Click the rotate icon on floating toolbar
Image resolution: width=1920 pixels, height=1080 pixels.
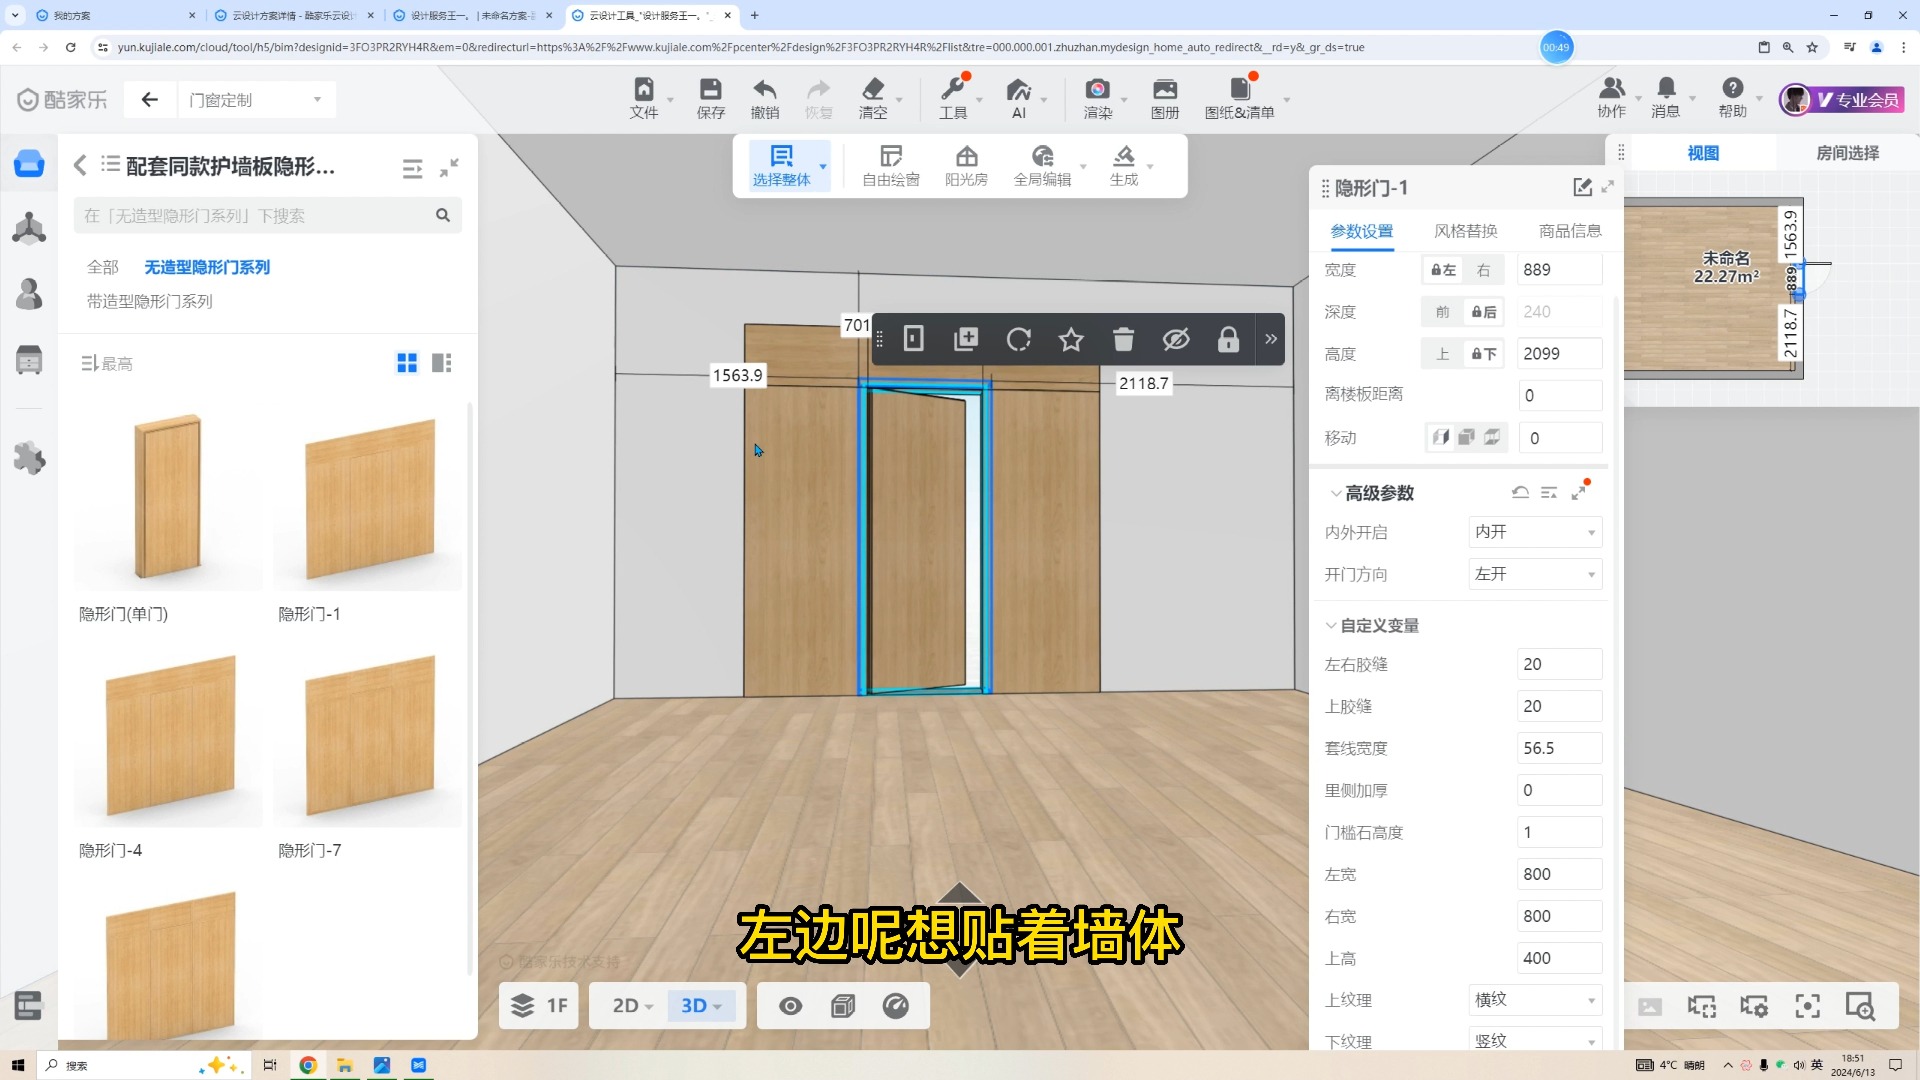1018,339
